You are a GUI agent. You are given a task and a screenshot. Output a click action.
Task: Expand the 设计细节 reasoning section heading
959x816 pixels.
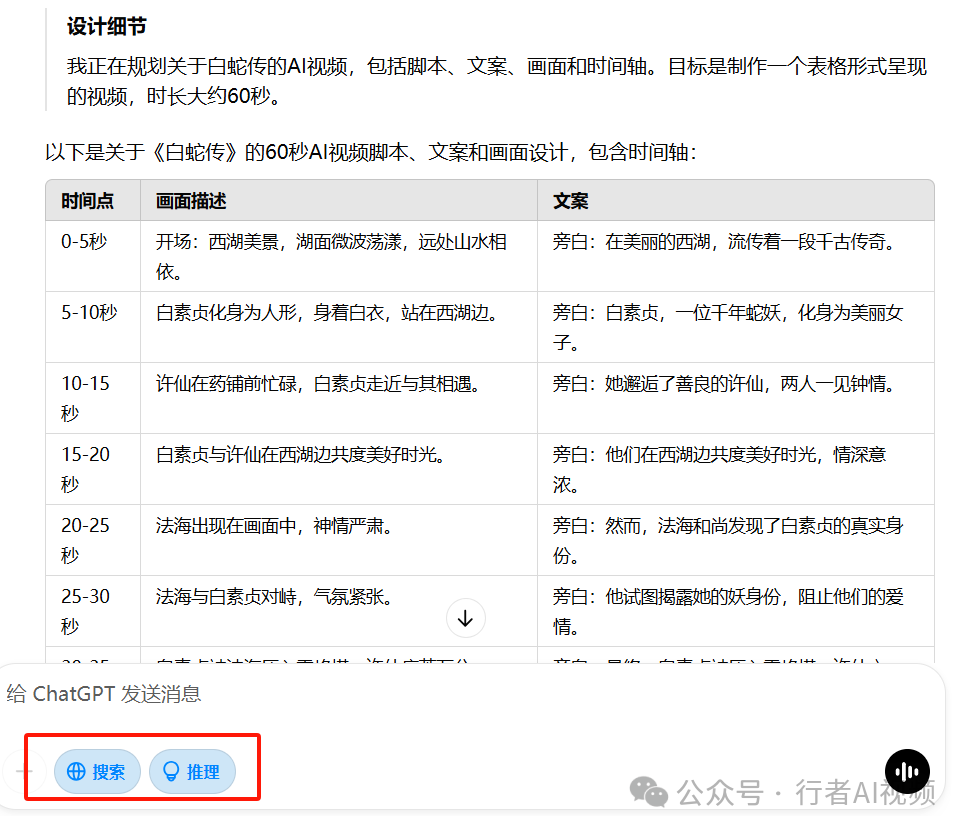pos(107,27)
